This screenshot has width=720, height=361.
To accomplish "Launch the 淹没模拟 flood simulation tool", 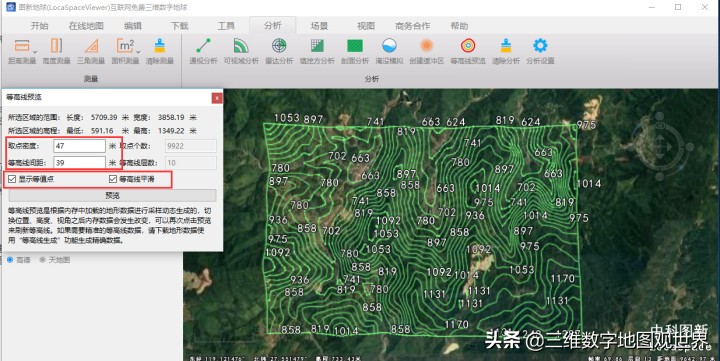I will pyautogui.click(x=389, y=51).
